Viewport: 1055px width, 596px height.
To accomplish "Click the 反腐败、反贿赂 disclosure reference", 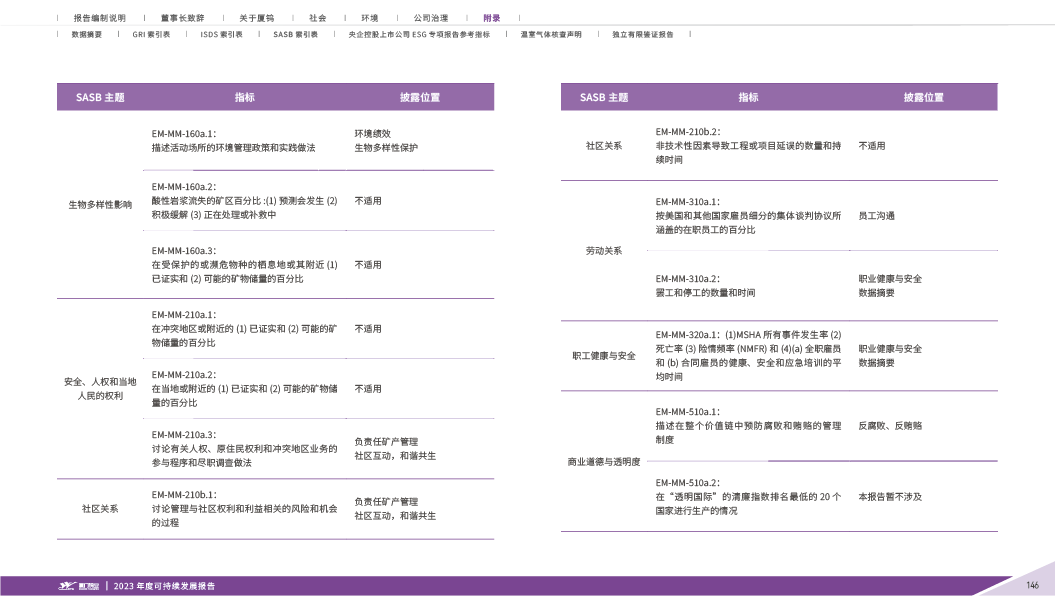I will pyautogui.click(x=889, y=425).
